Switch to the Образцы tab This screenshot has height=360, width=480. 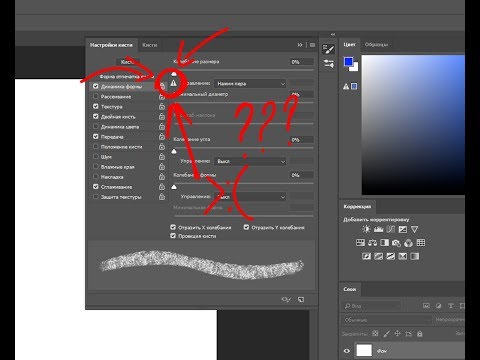click(376, 44)
